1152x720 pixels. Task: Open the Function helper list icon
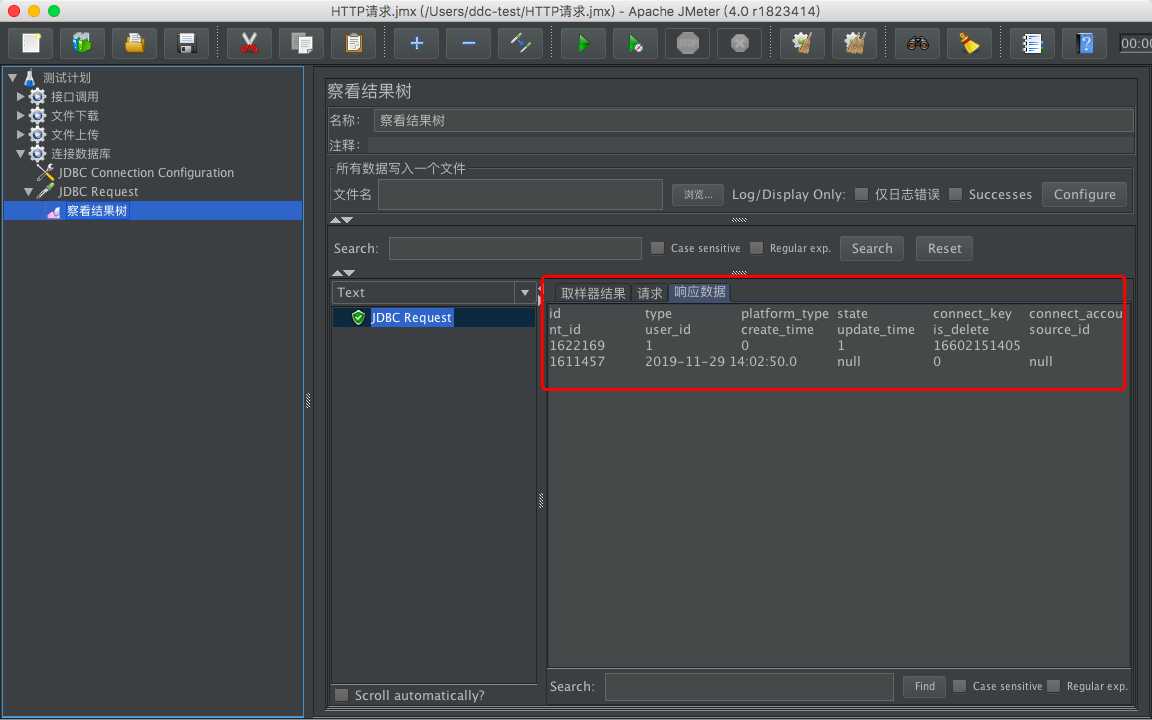tap(1032, 43)
